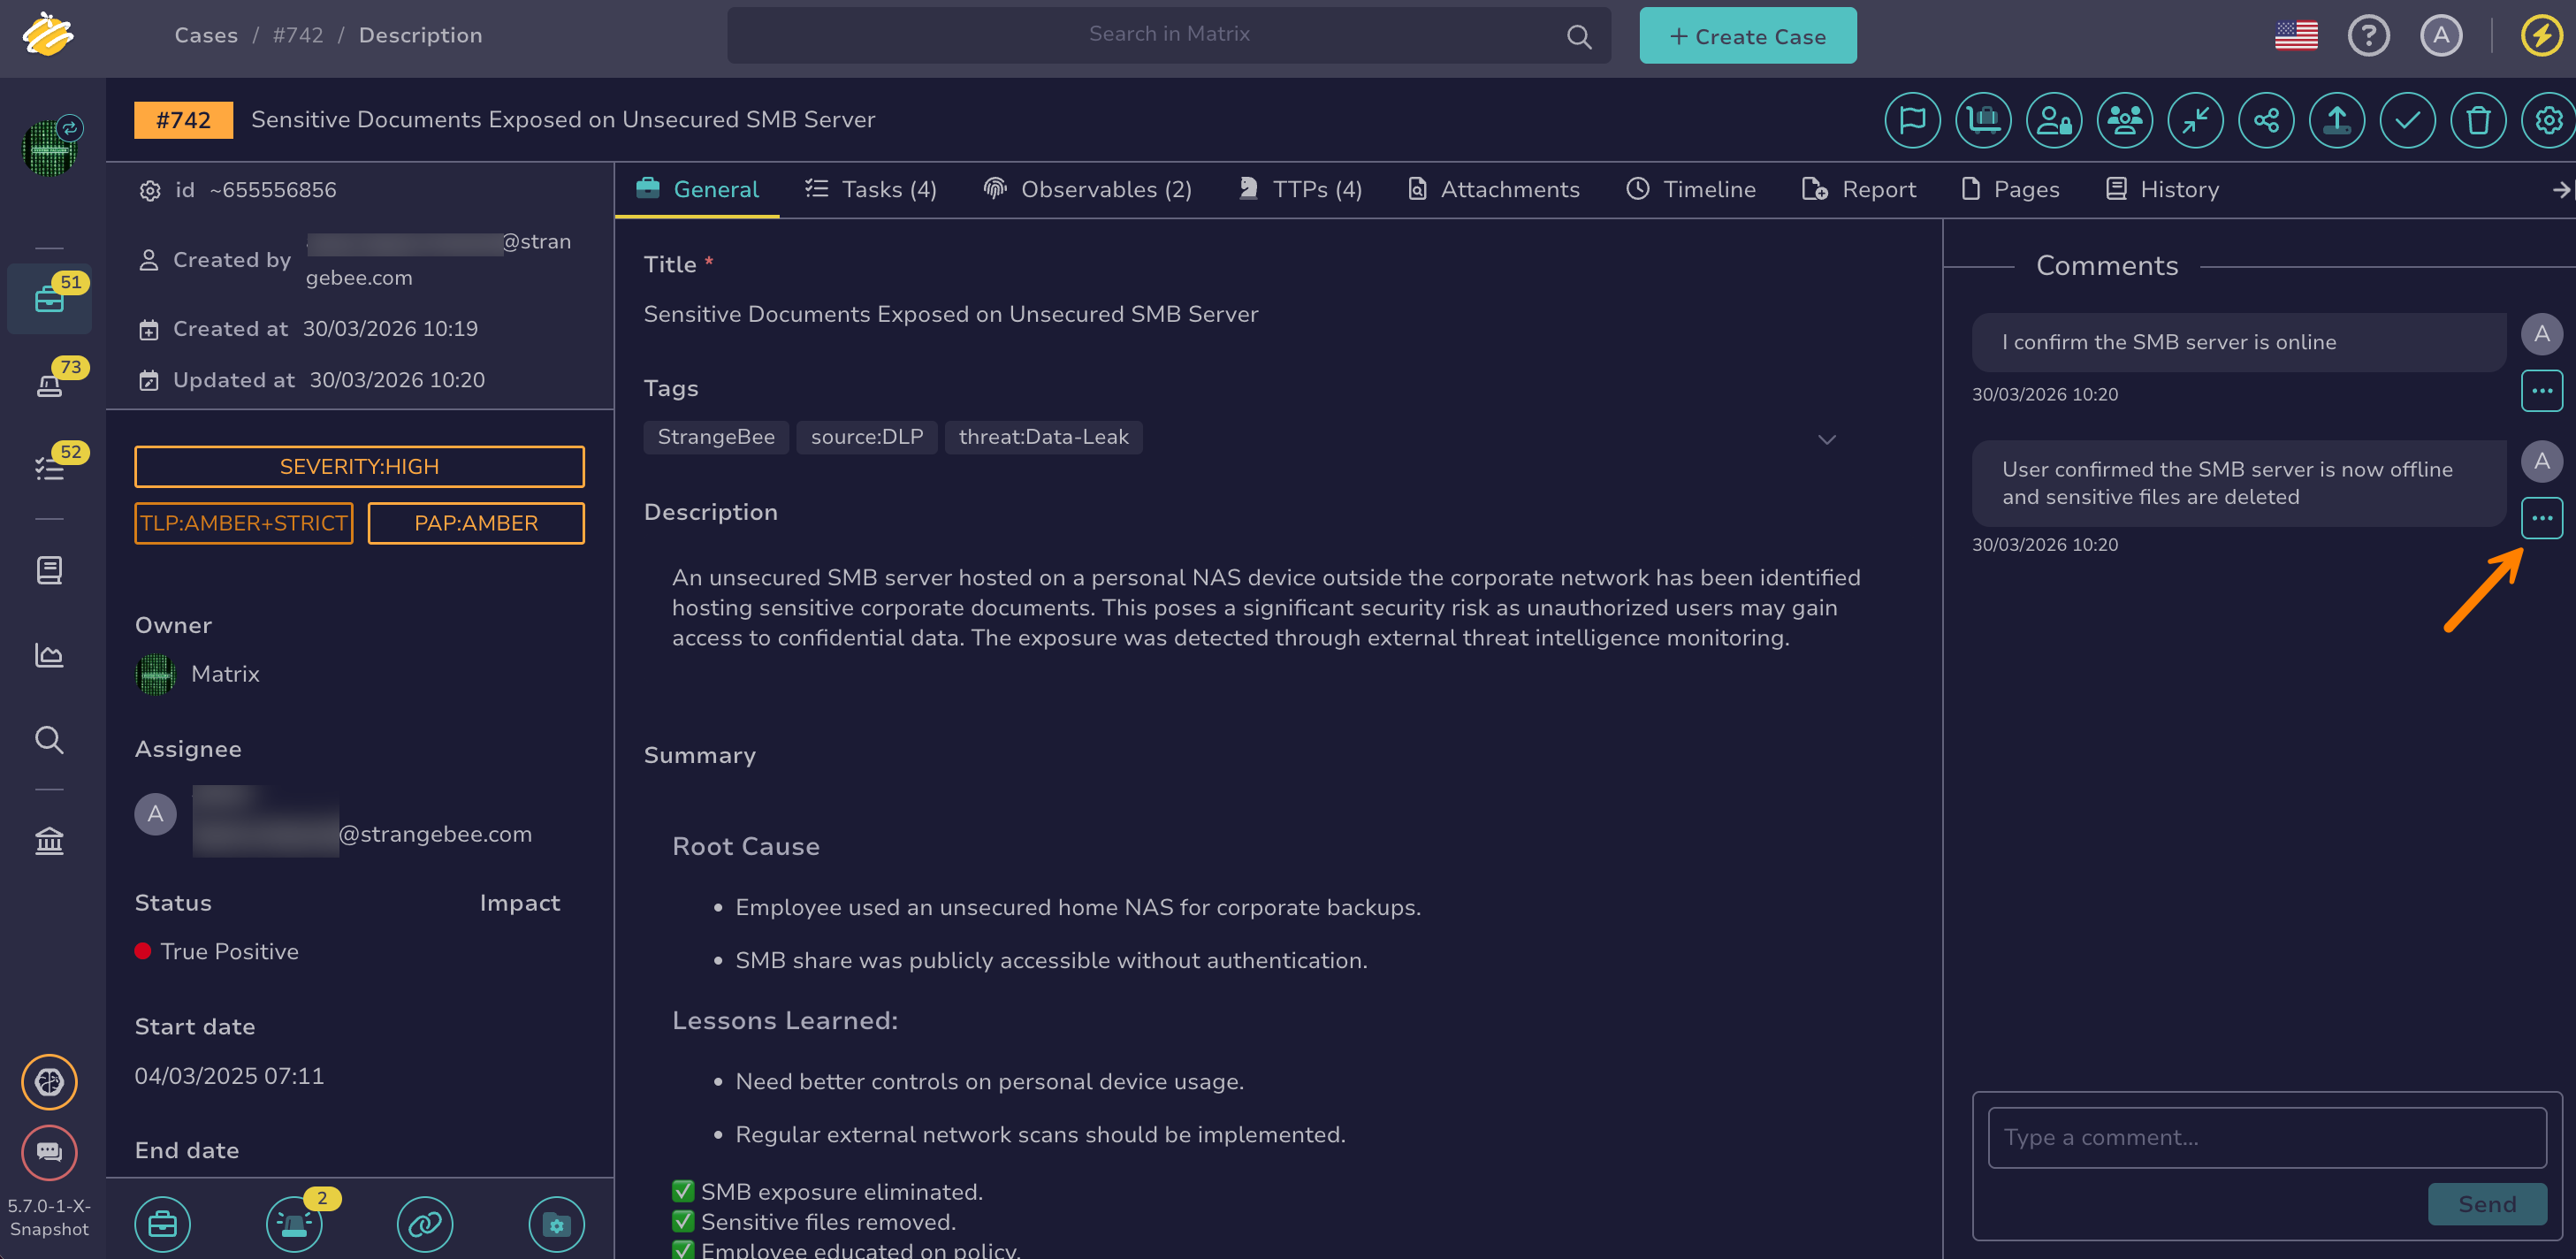
Task: Click the share case icon
Action: [2266, 120]
